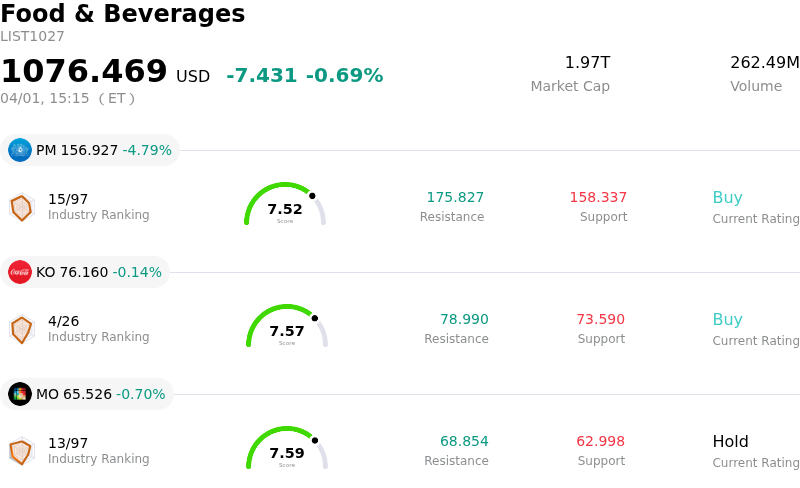This screenshot has height=488, width=800.
Task: Click the Philip Morris PM logo icon
Action: coord(20,150)
